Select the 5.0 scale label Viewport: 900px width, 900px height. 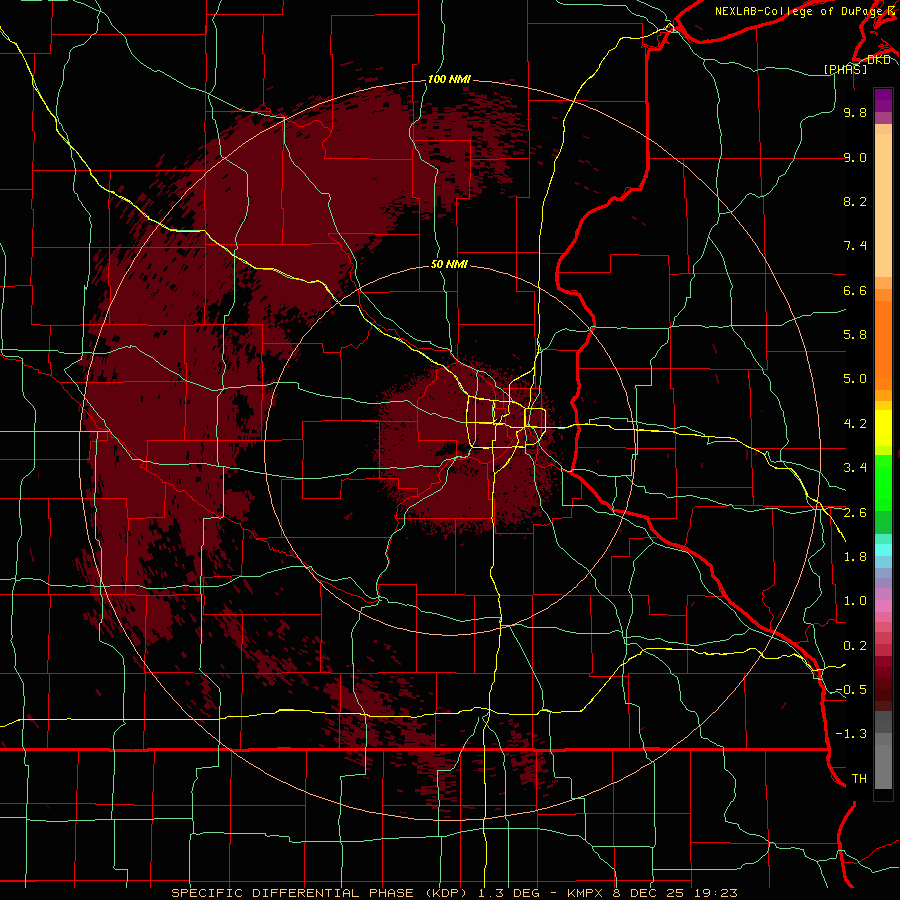pos(855,379)
